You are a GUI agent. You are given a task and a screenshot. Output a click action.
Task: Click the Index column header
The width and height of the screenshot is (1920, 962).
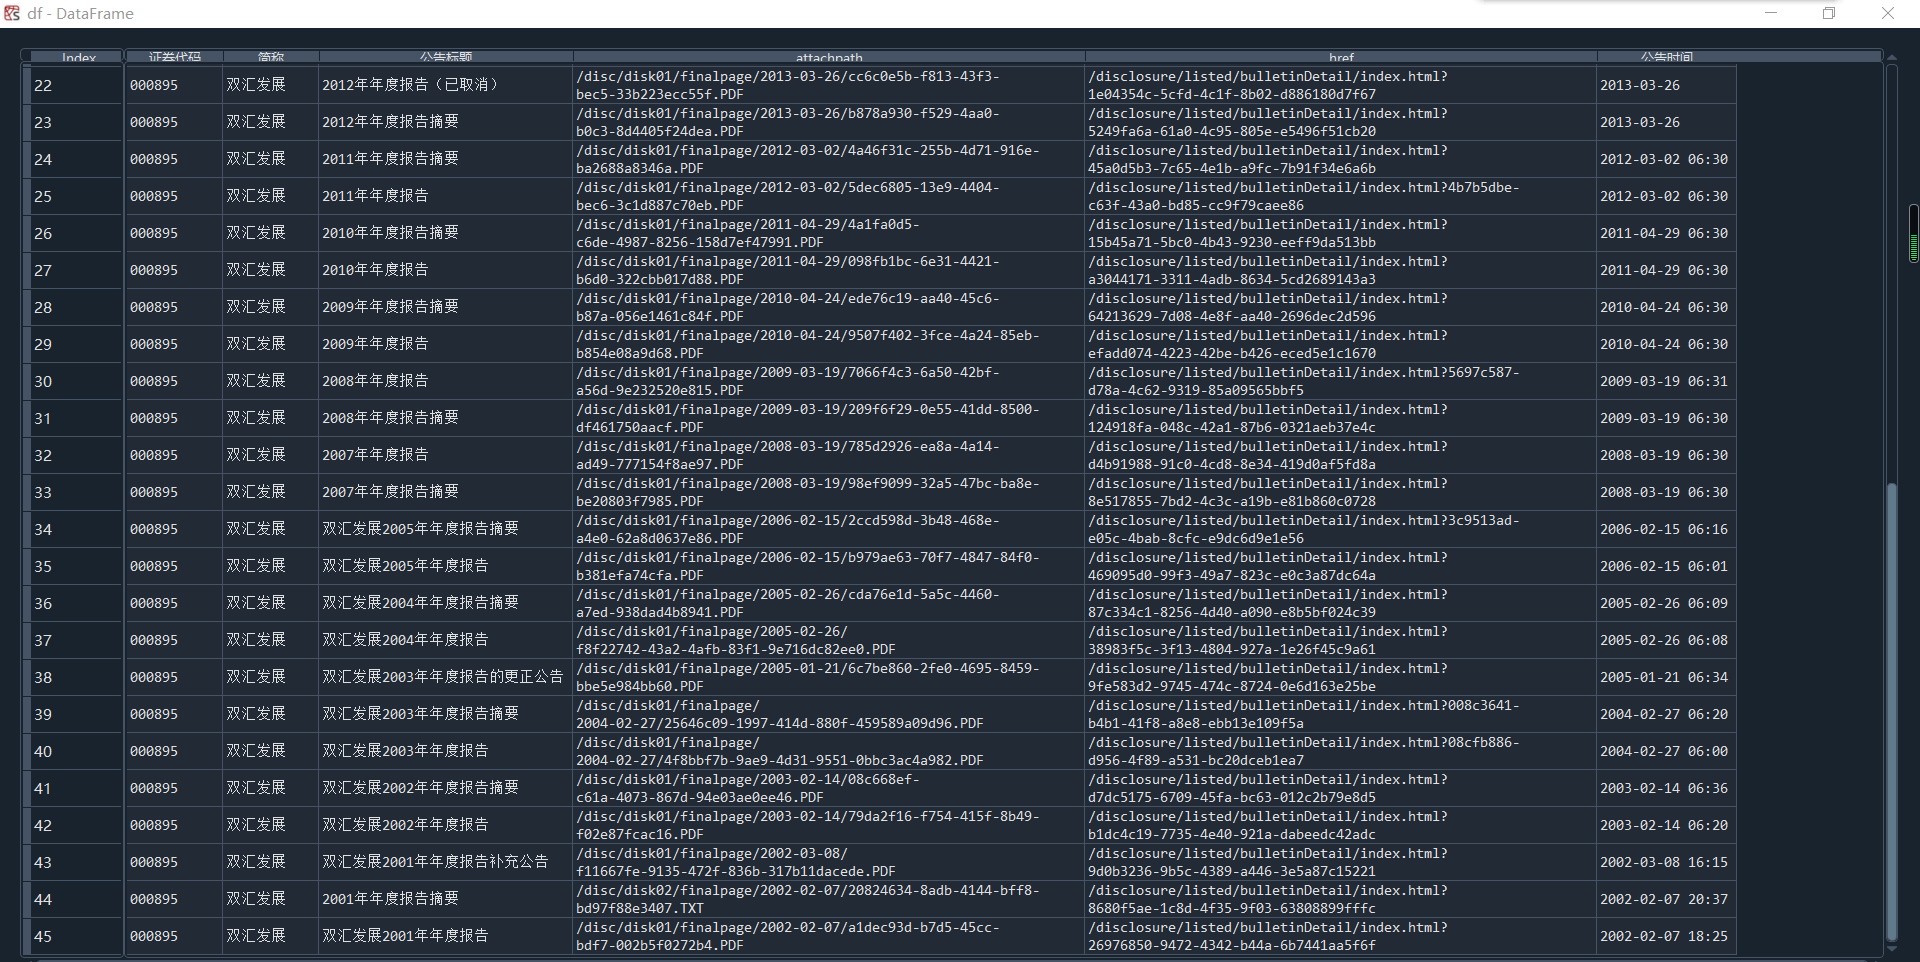76,57
